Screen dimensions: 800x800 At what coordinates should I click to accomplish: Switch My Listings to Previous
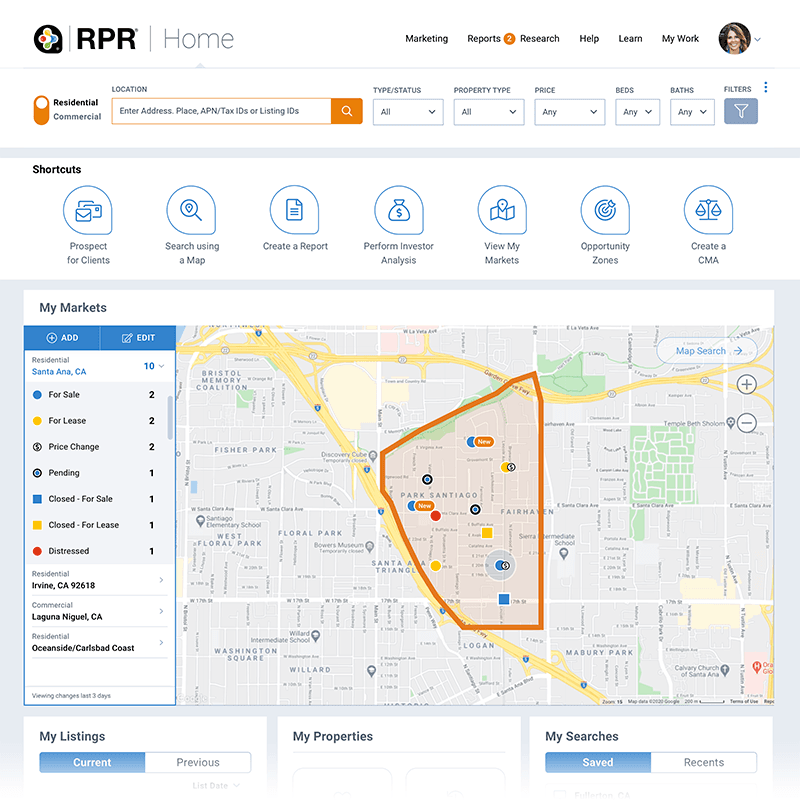pos(198,762)
